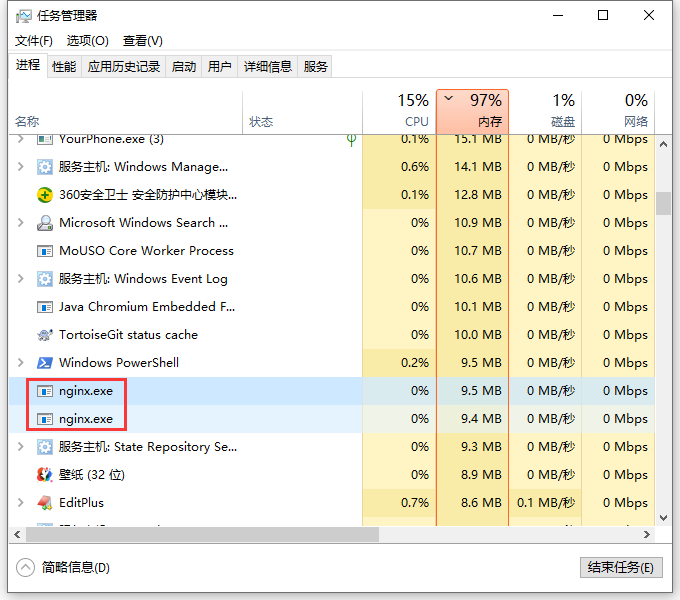Image resolution: width=680 pixels, height=600 pixels.
Task: Click the 结束任务(E) button
Action: tap(621, 567)
